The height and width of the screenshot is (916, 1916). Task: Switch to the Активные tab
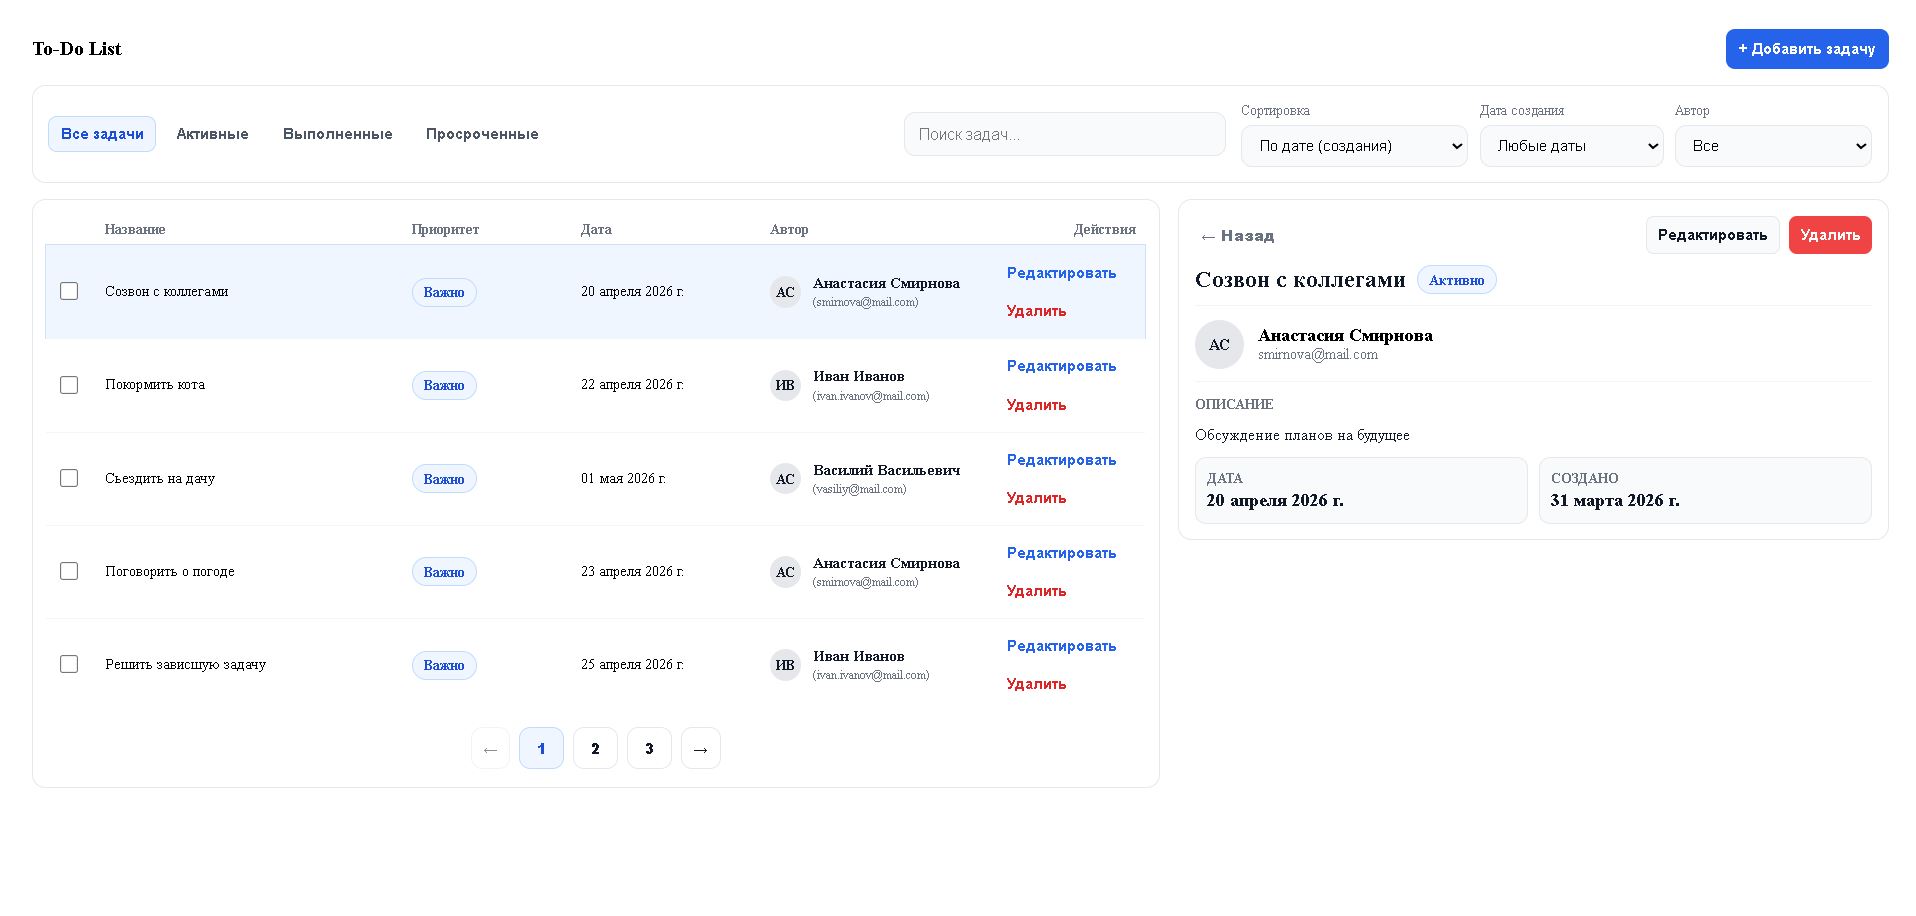click(212, 134)
